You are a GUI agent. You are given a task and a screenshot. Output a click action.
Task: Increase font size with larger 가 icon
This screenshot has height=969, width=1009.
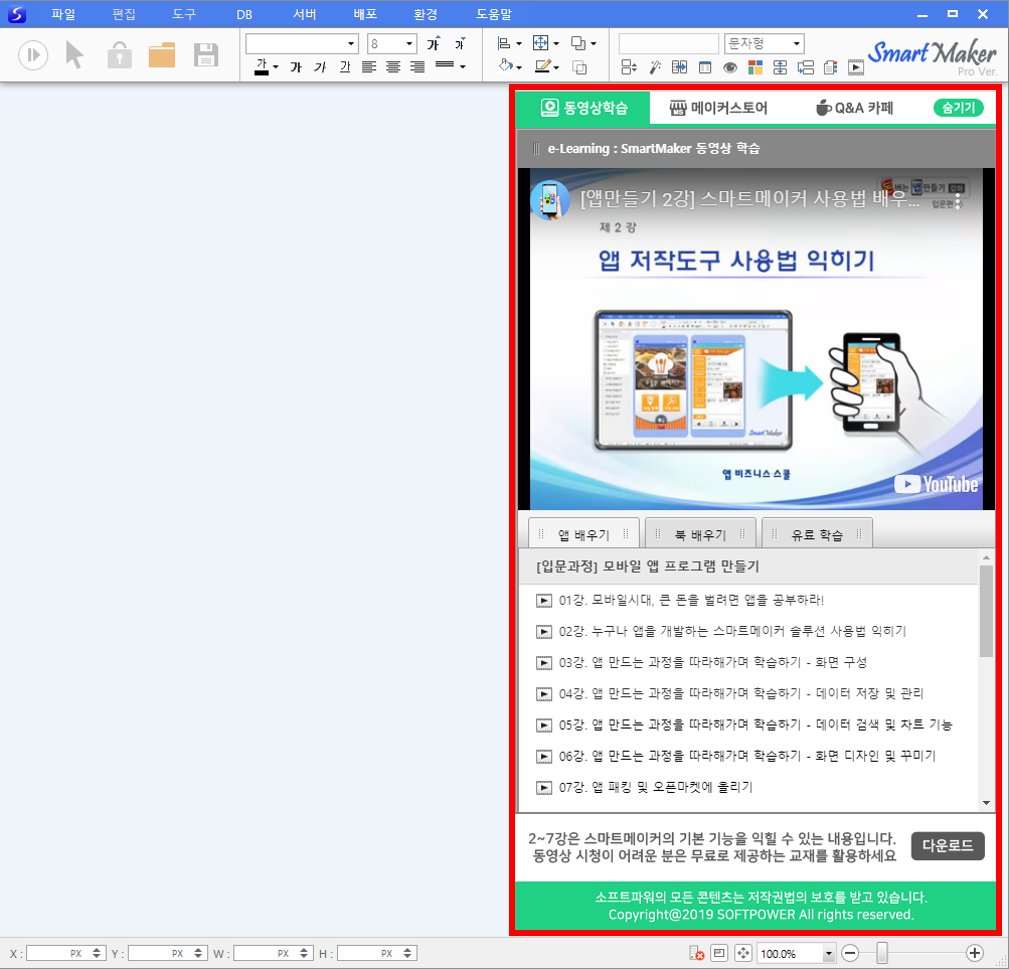tap(434, 43)
